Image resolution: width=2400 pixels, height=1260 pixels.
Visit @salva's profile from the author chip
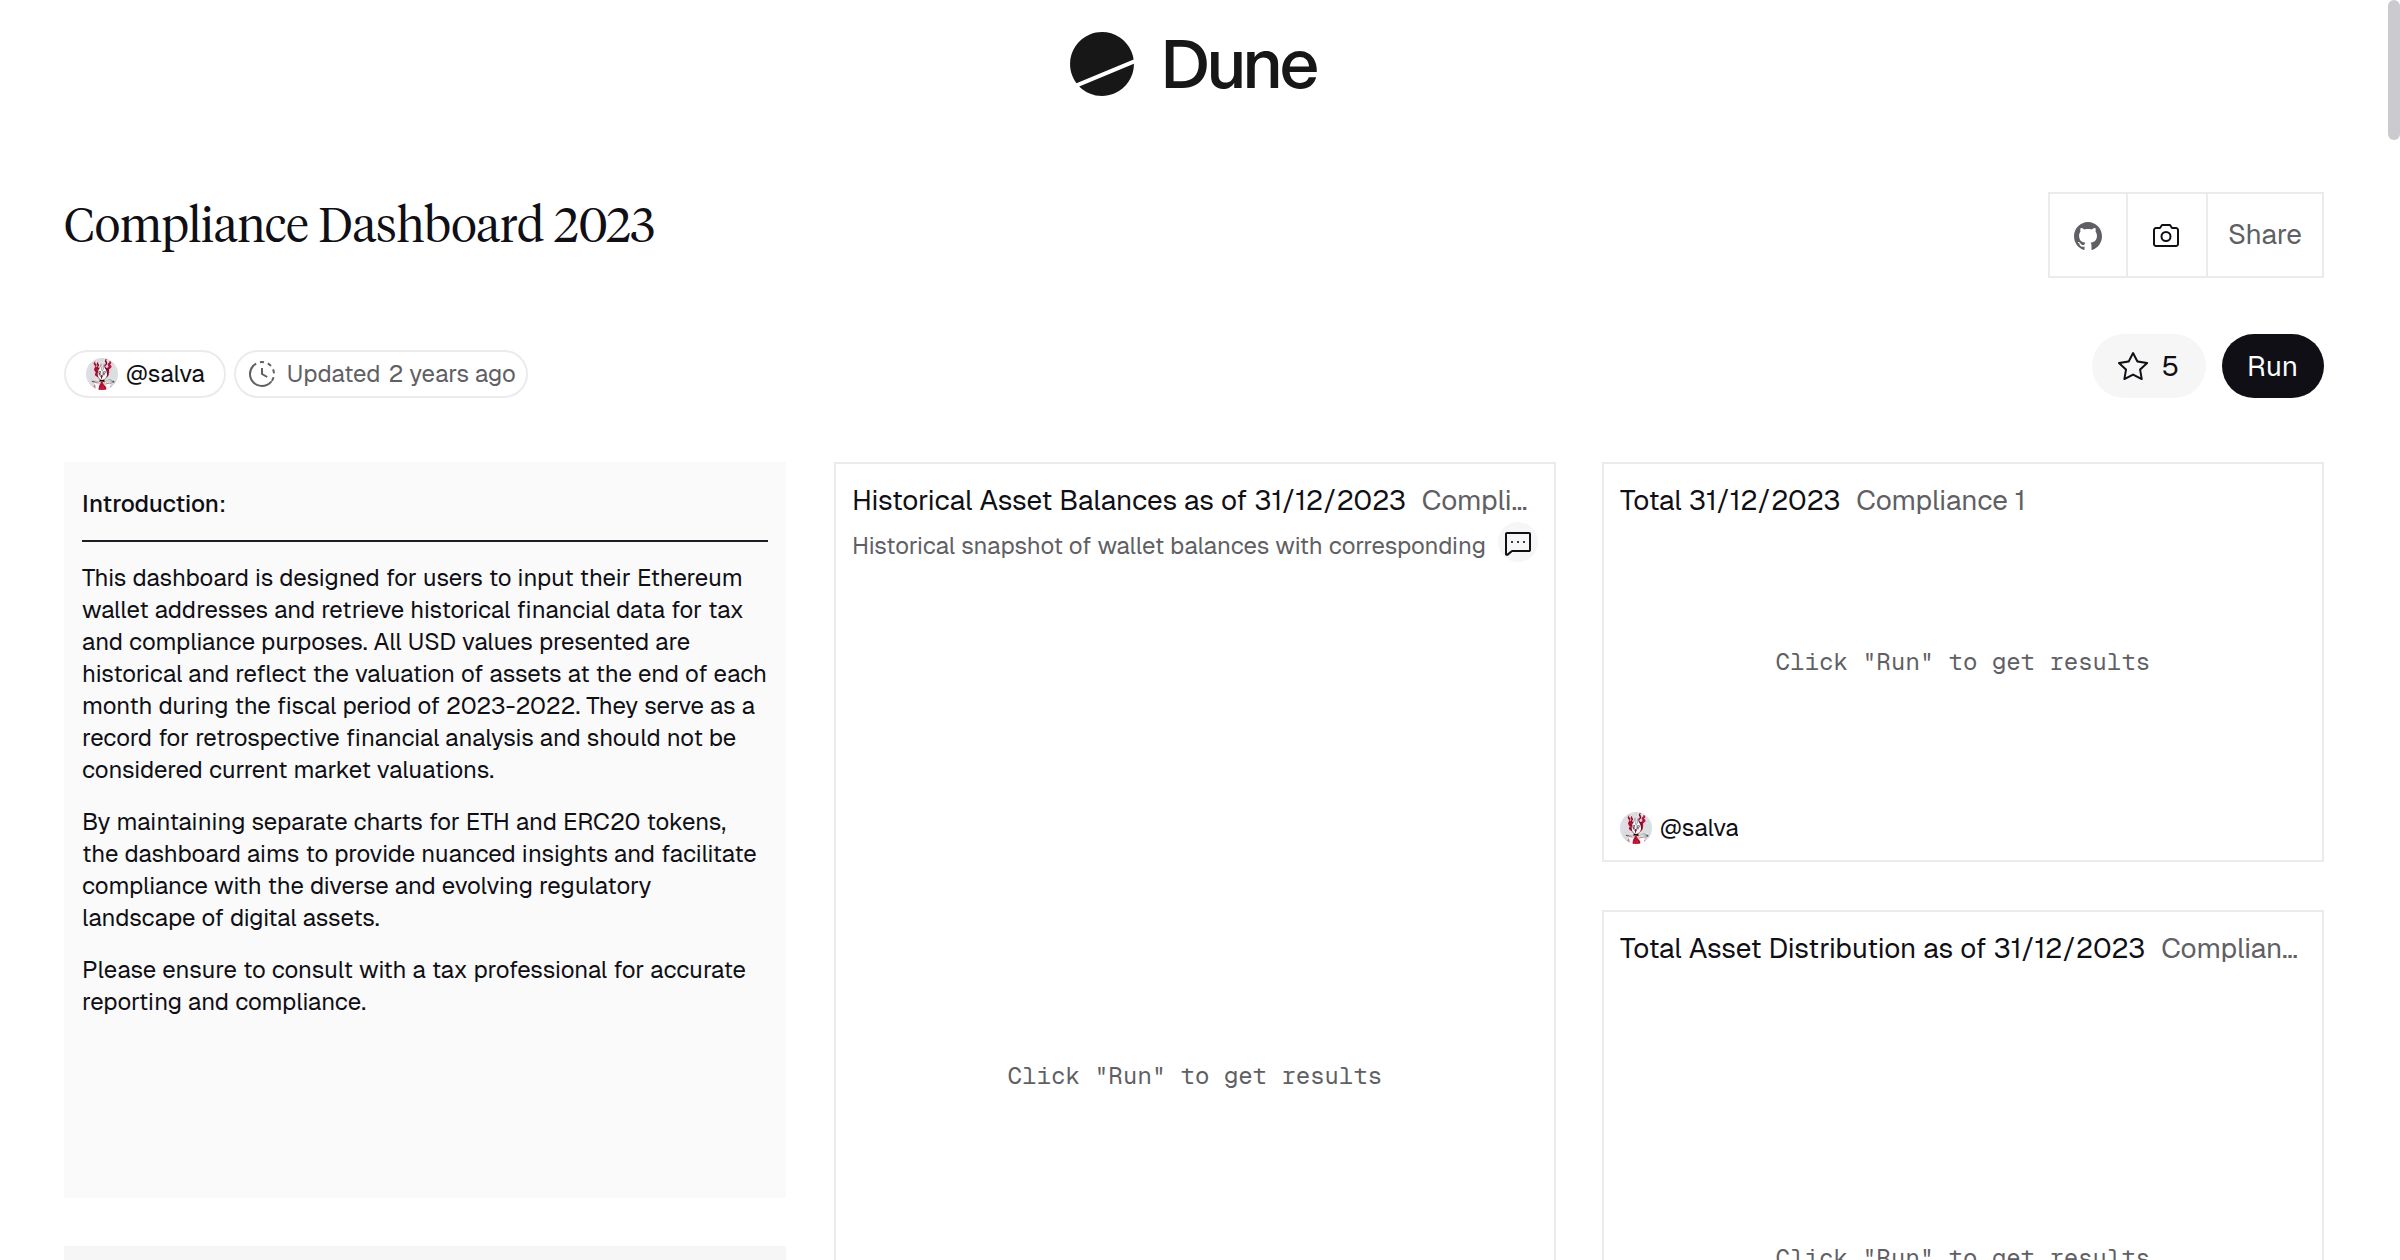pos(165,373)
